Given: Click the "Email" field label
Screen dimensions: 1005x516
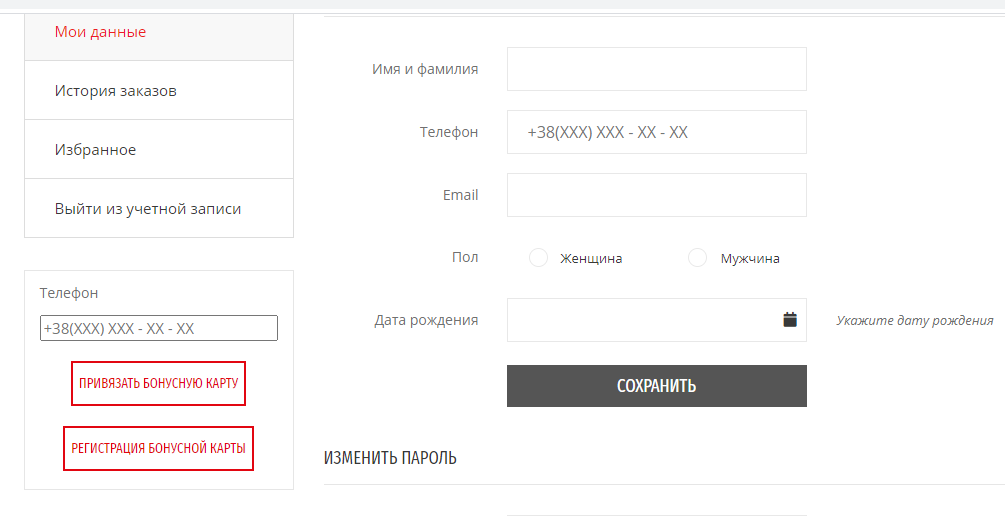Looking at the screenshot, I should 460,195.
